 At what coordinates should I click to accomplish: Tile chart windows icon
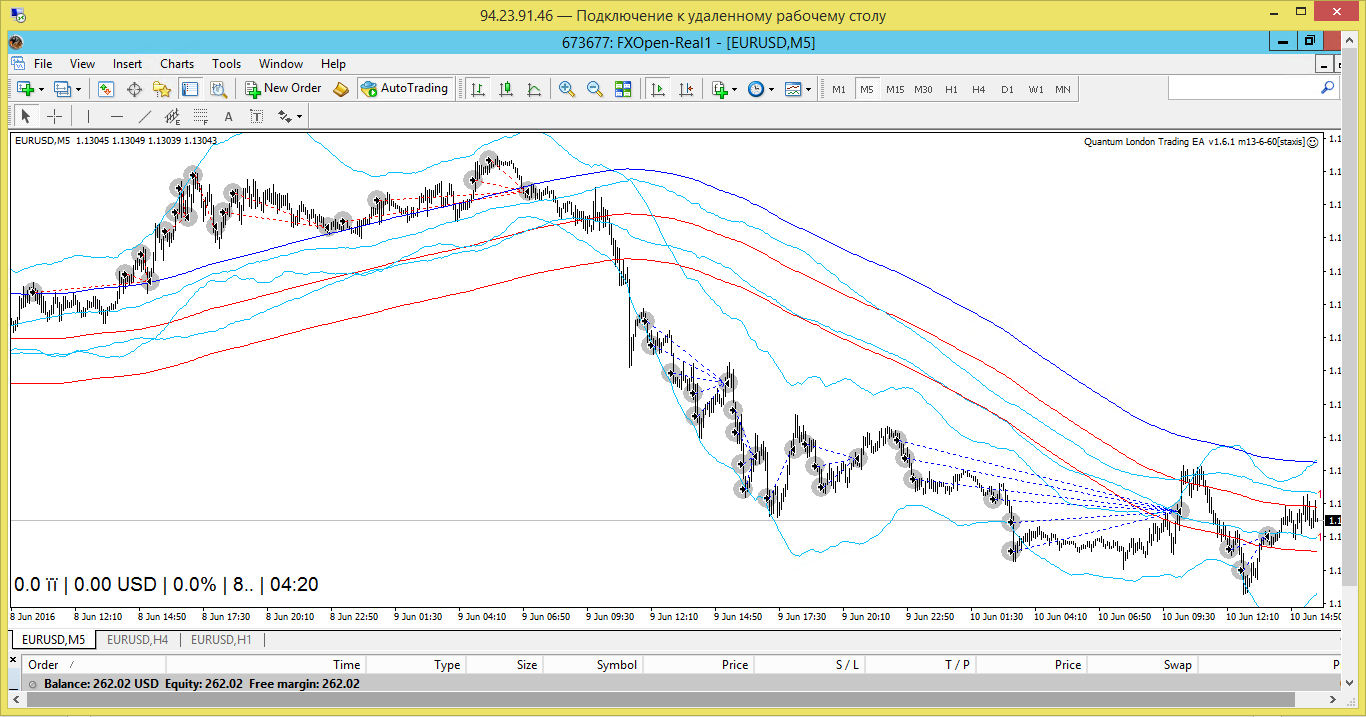point(623,89)
